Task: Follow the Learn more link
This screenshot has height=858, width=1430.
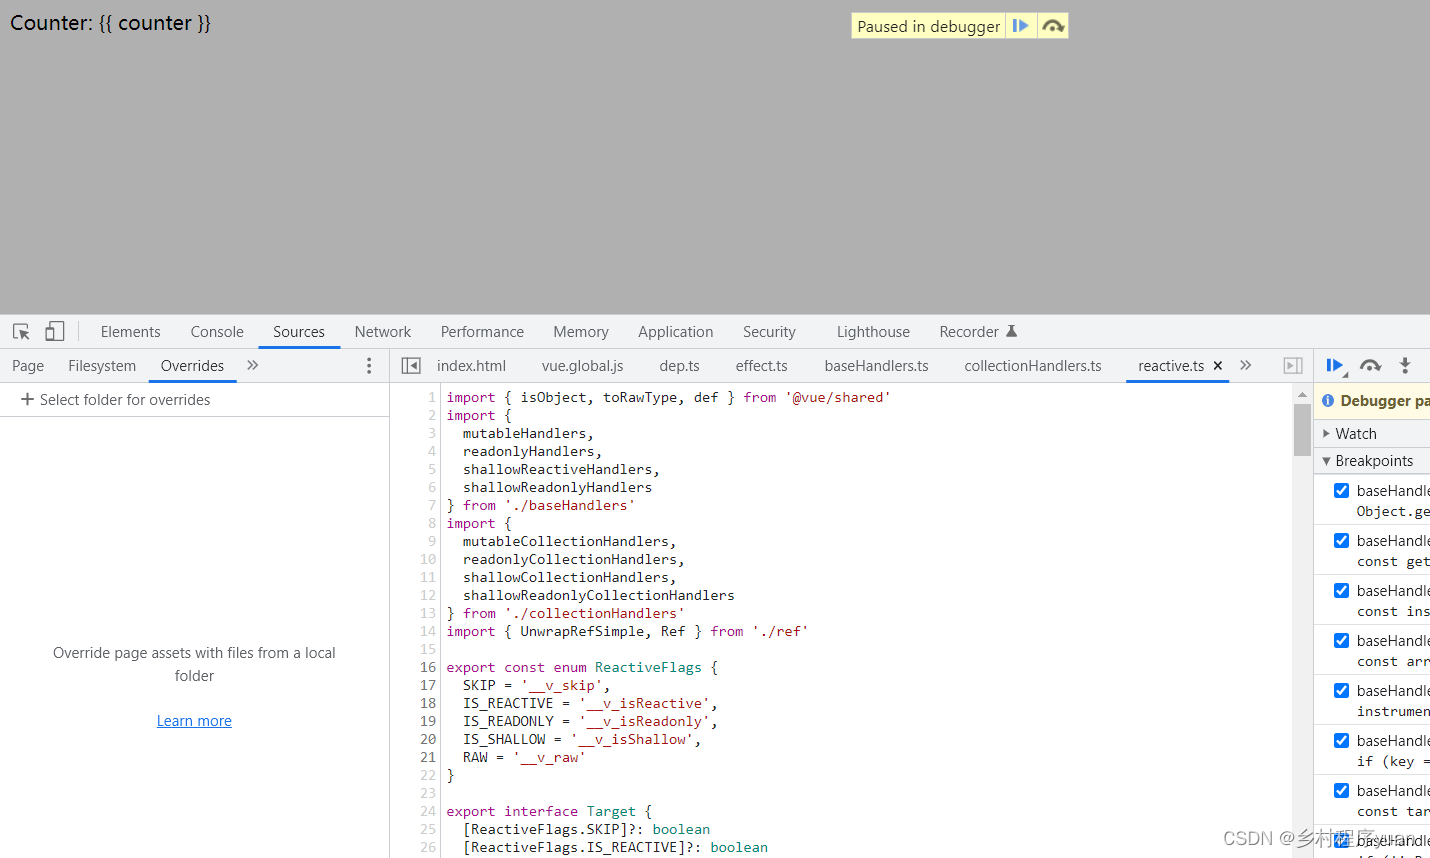Action: pyautogui.click(x=194, y=721)
